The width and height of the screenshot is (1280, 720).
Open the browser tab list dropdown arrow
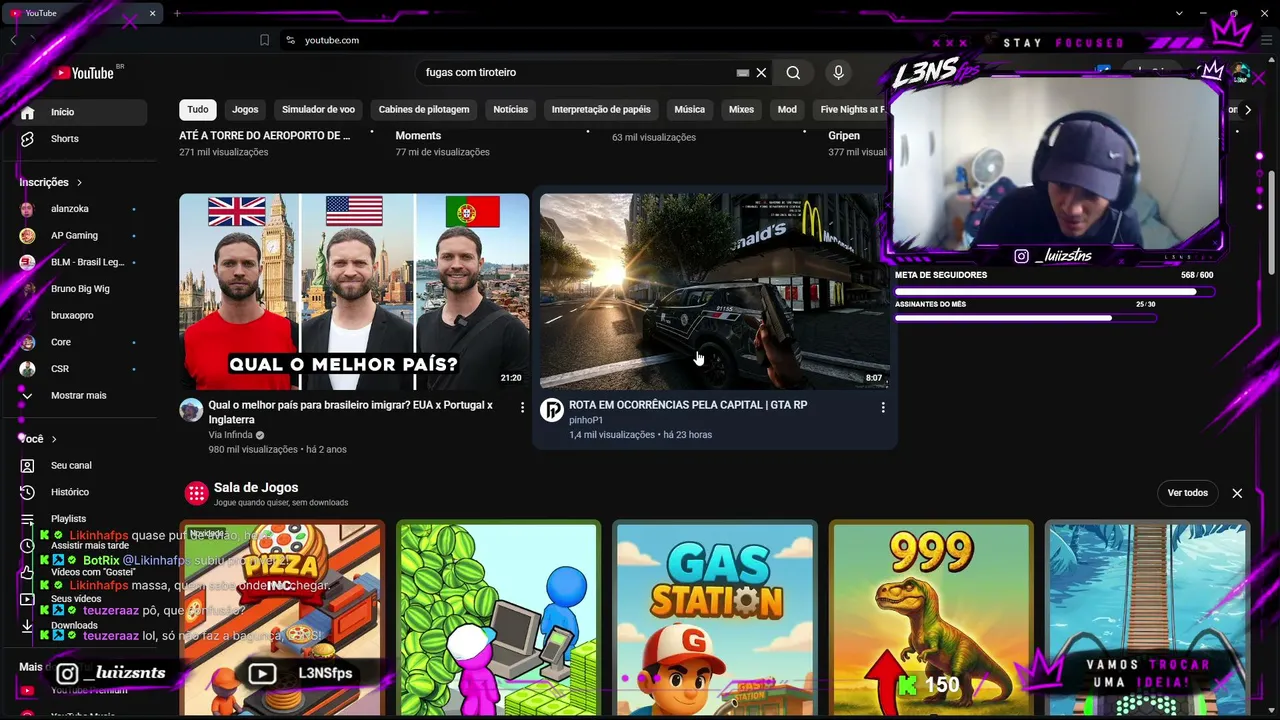1179,13
